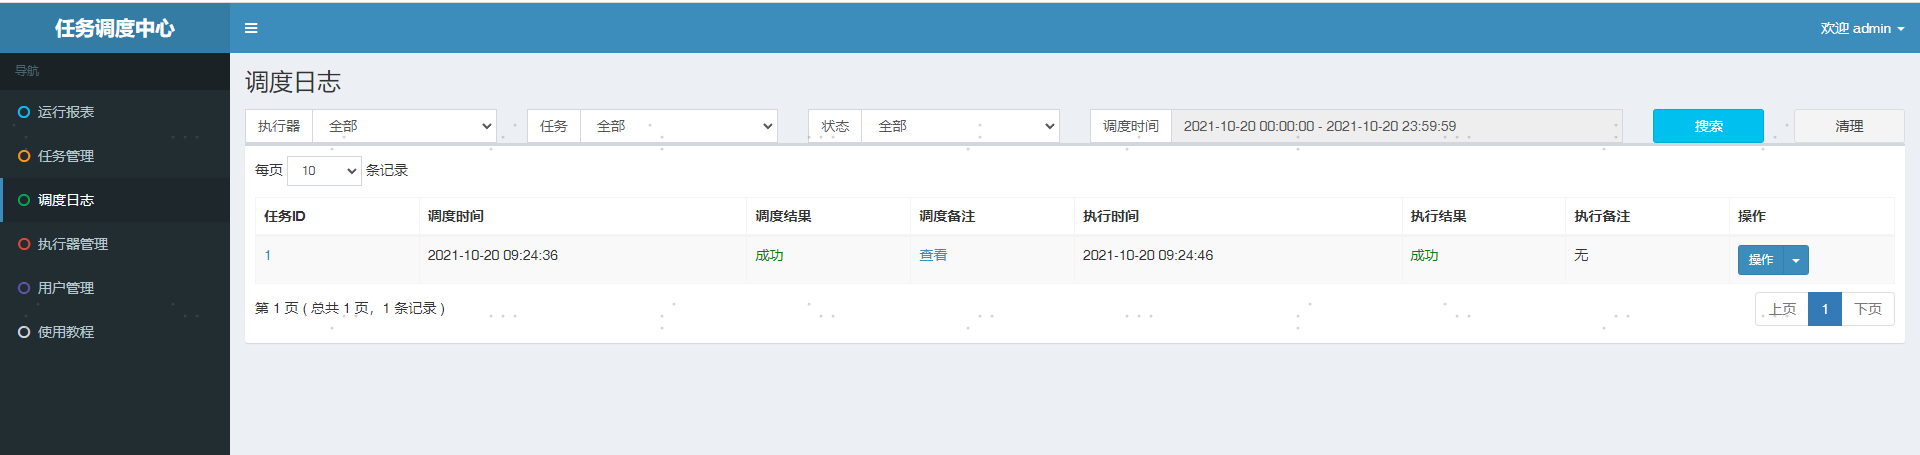Image resolution: width=1920 pixels, height=455 pixels.
Task: Click the 调度日志 page heading
Action: pos(293,82)
